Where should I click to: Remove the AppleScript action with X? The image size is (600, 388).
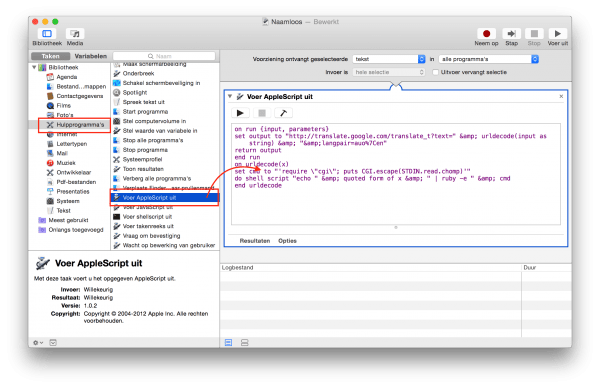pos(561,97)
